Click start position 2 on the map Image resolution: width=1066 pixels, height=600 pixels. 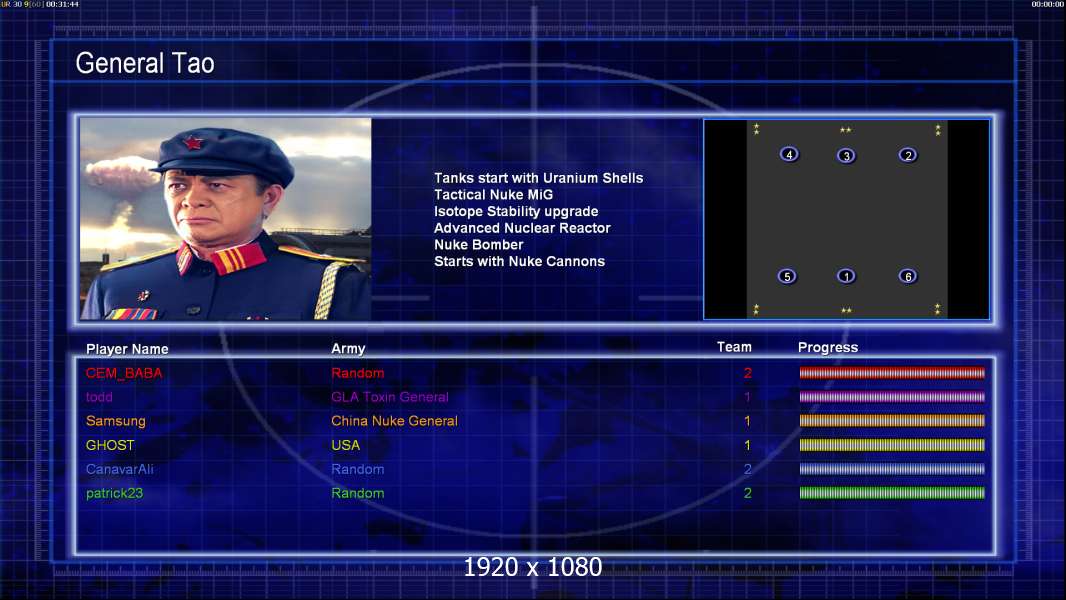pyautogui.click(x=908, y=155)
